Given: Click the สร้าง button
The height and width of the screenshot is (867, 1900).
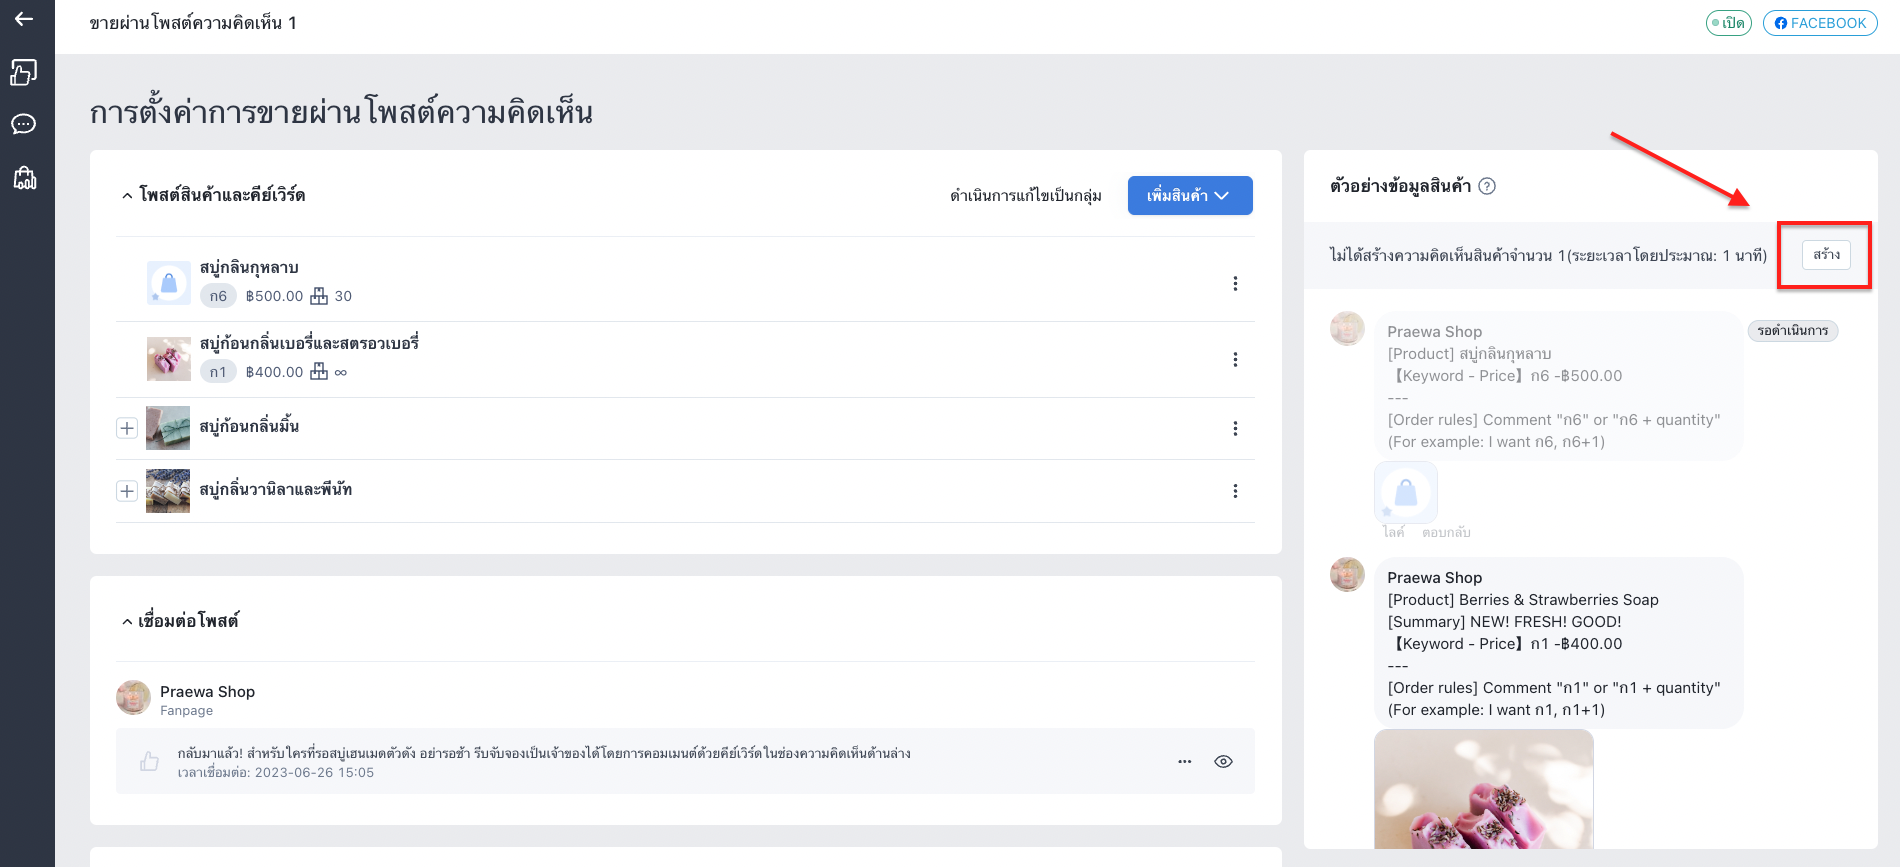Looking at the screenshot, I should [1826, 255].
